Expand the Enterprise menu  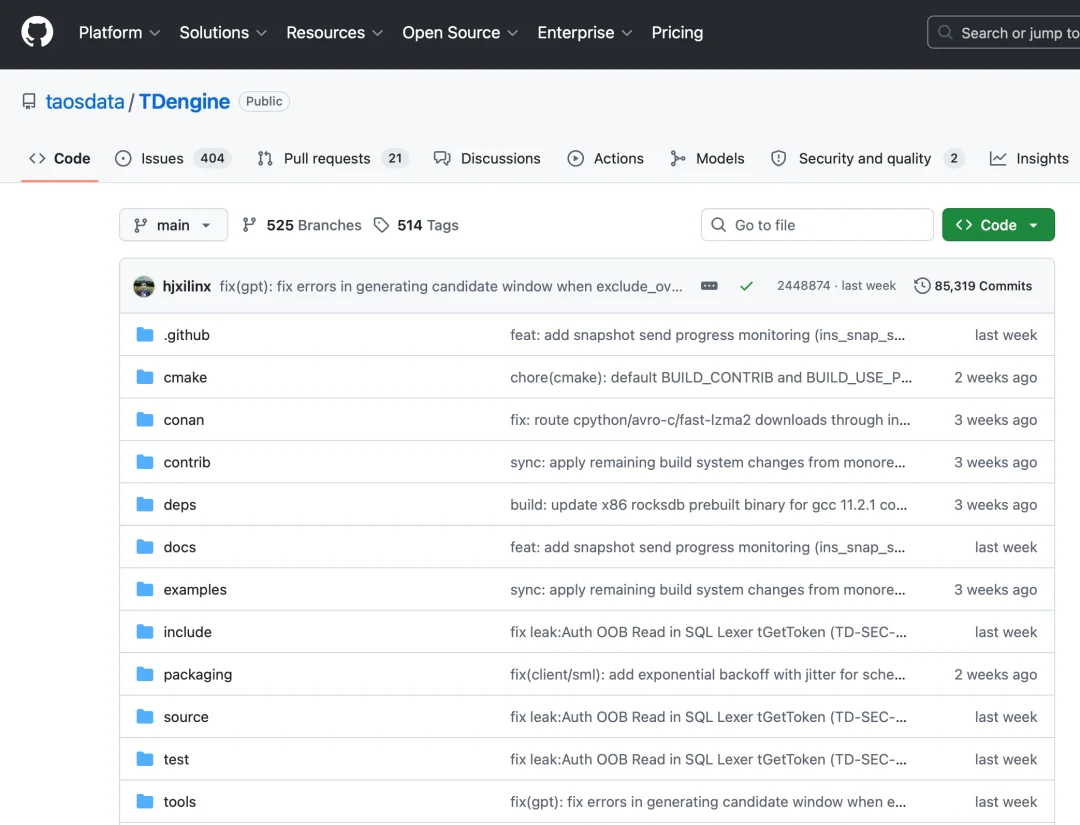pos(584,32)
